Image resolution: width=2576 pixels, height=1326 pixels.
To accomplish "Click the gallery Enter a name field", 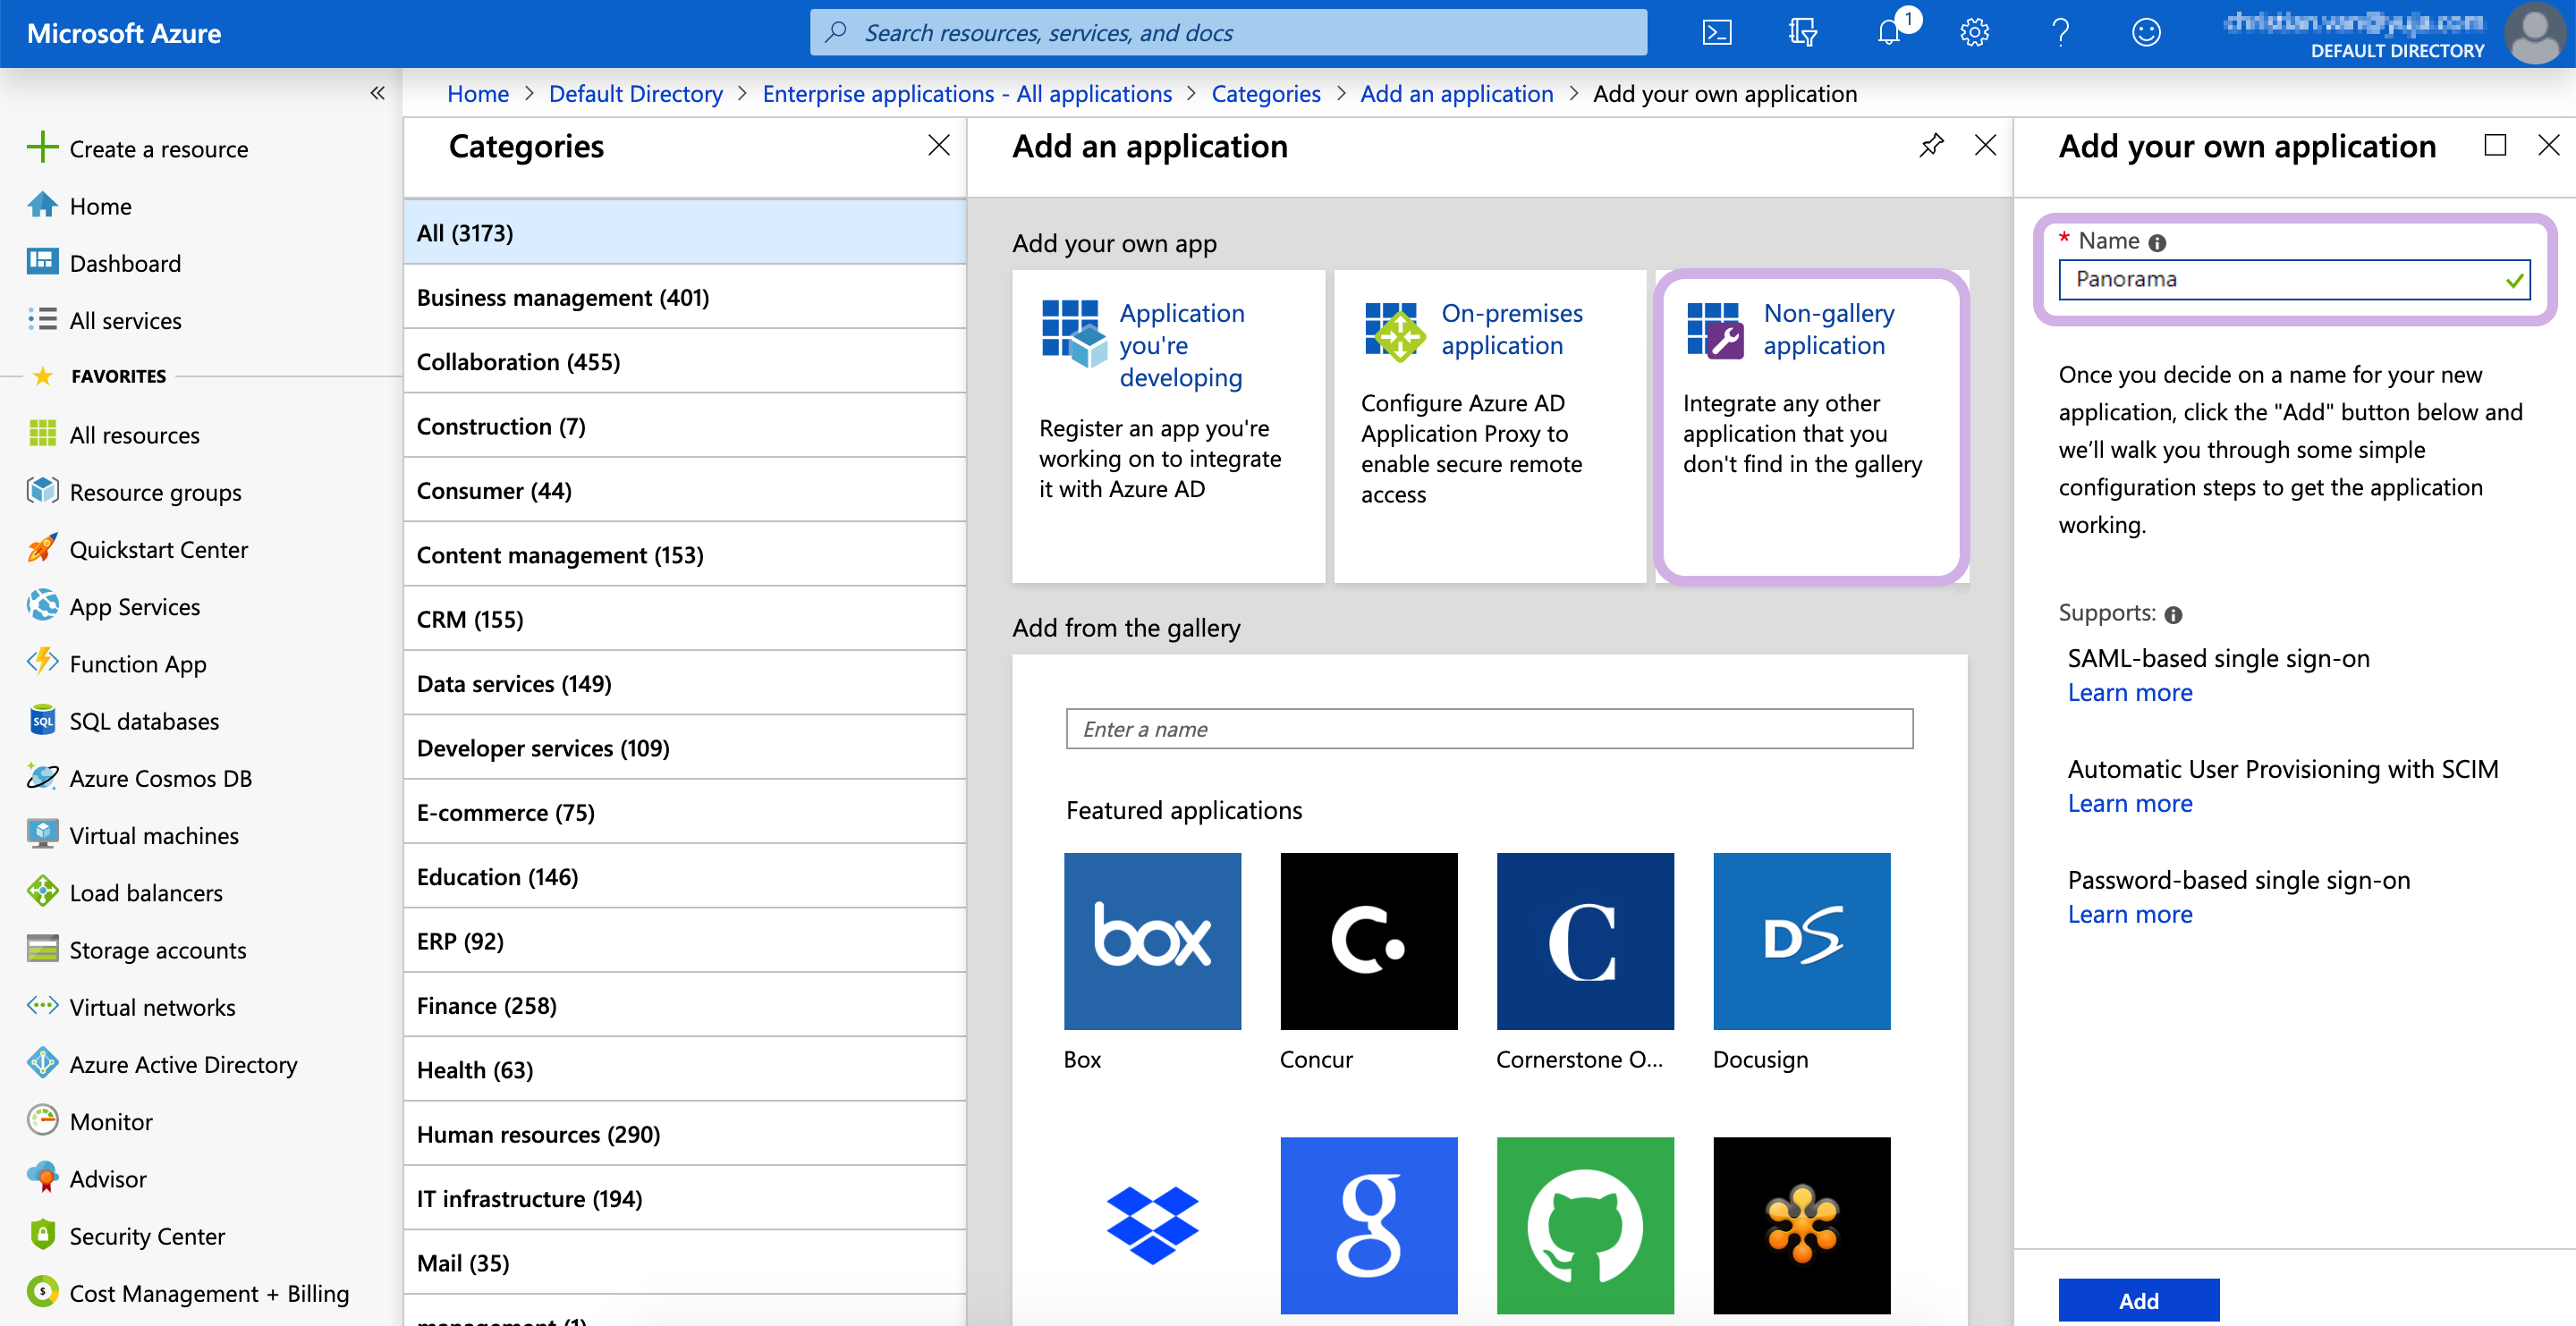I will click(x=1488, y=729).
